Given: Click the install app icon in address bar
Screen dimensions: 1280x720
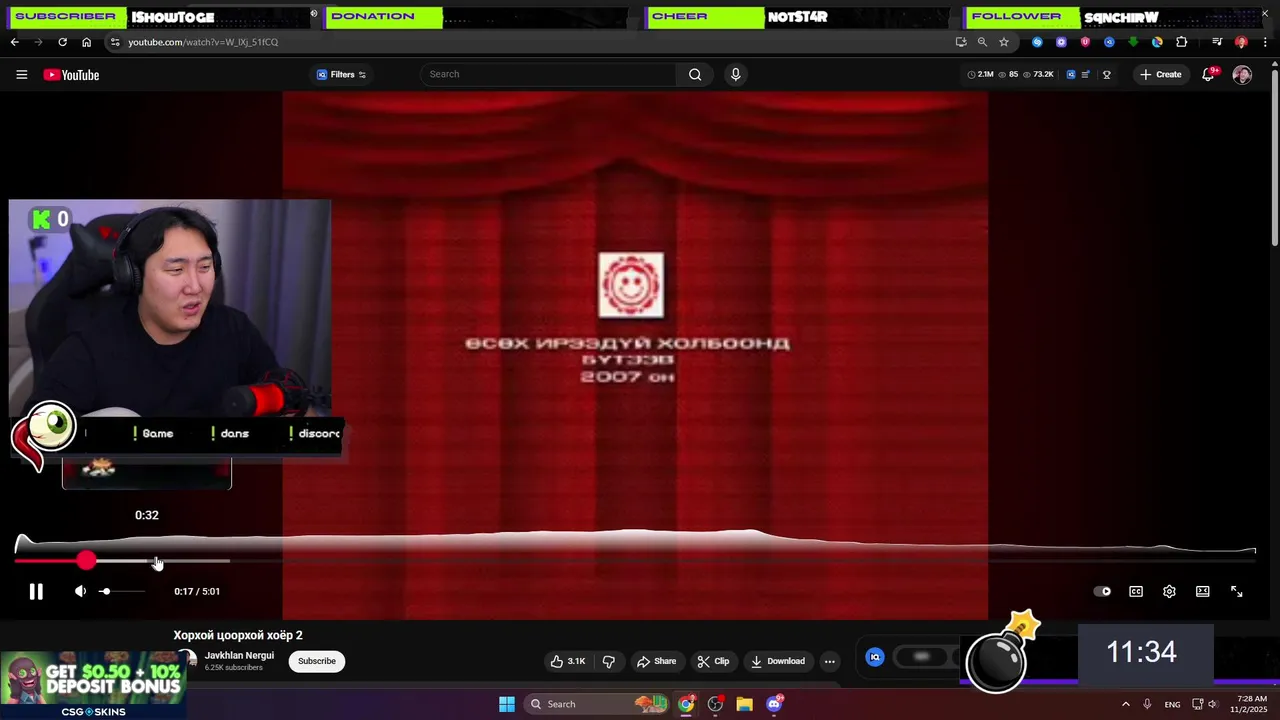Looking at the screenshot, I should point(961,42).
